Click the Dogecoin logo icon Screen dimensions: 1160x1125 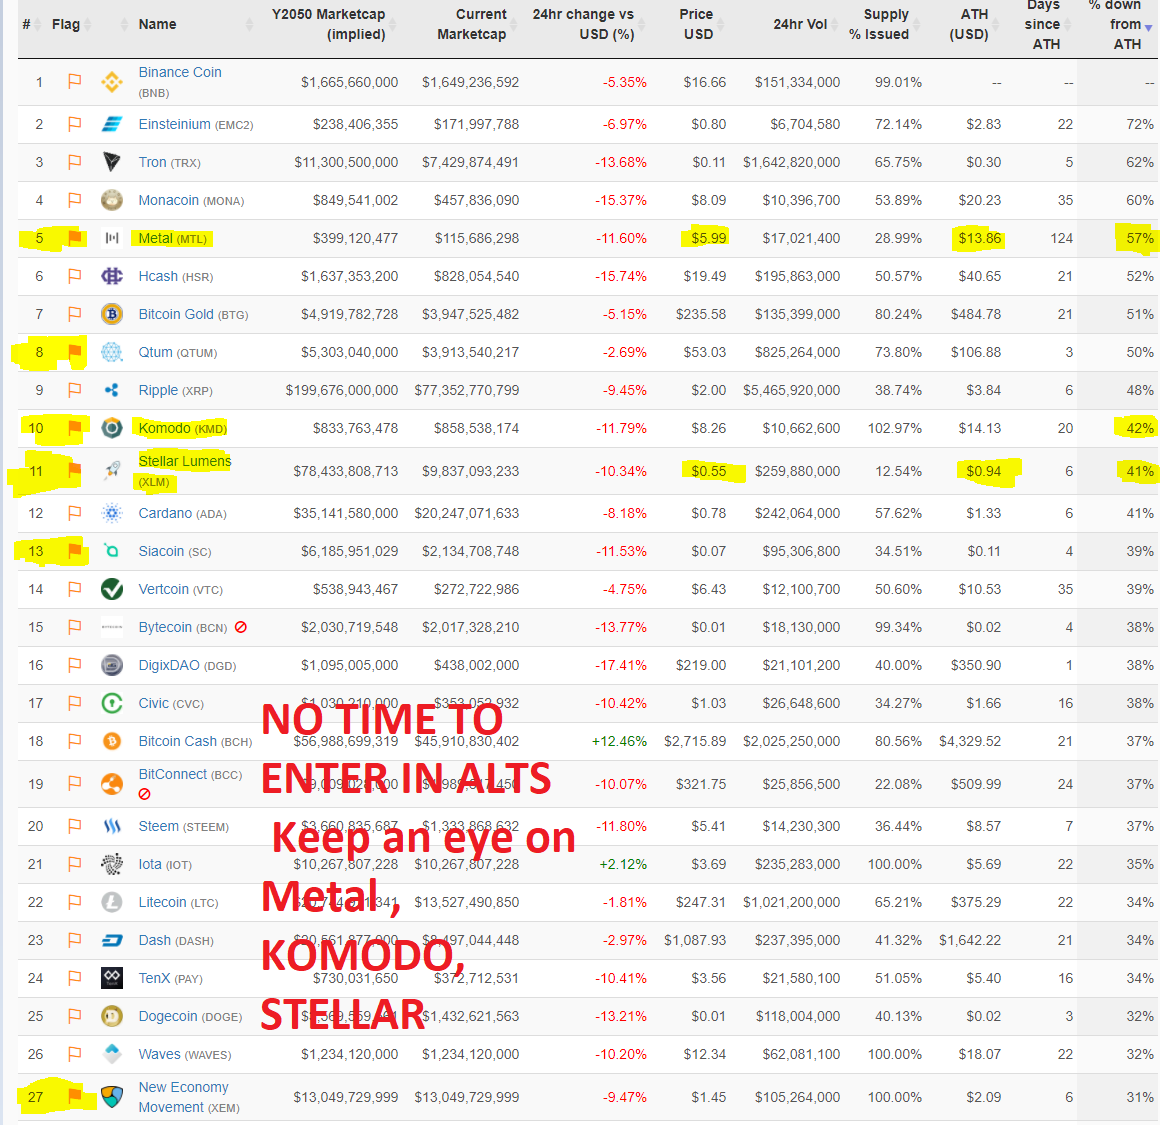(x=112, y=1016)
